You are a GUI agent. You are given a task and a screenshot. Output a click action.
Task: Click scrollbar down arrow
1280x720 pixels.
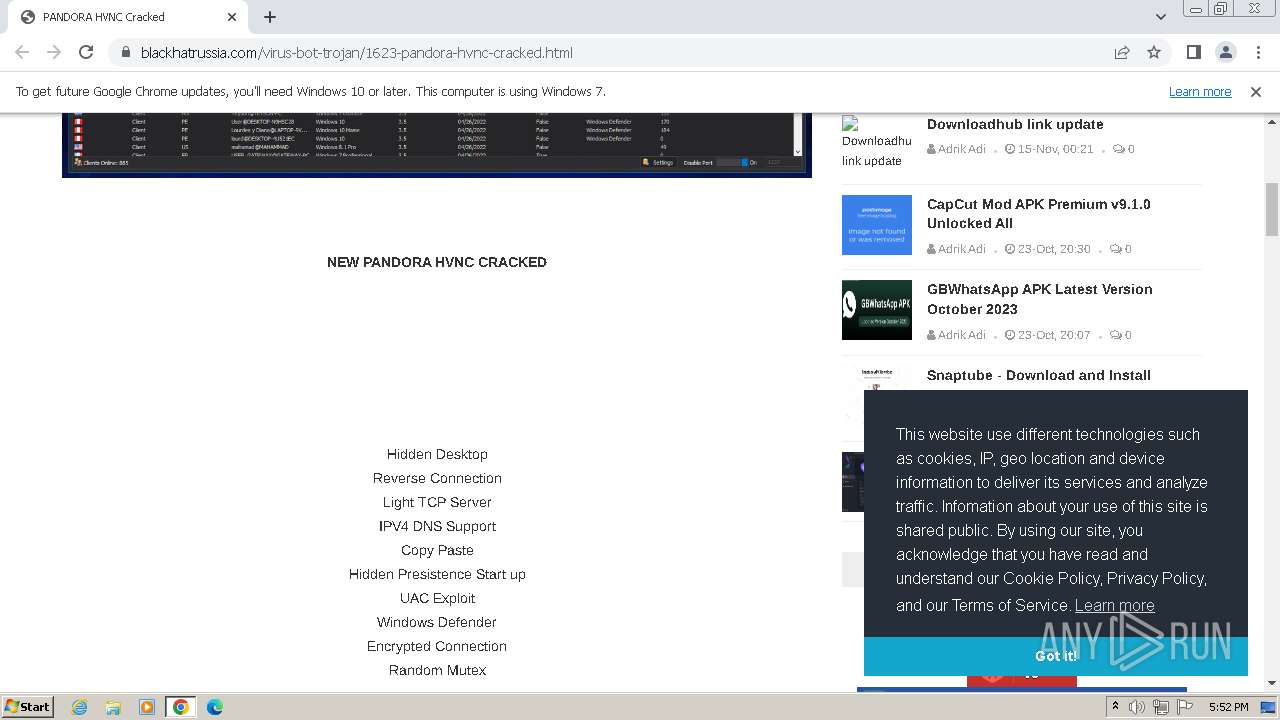tap(1271, 683)
